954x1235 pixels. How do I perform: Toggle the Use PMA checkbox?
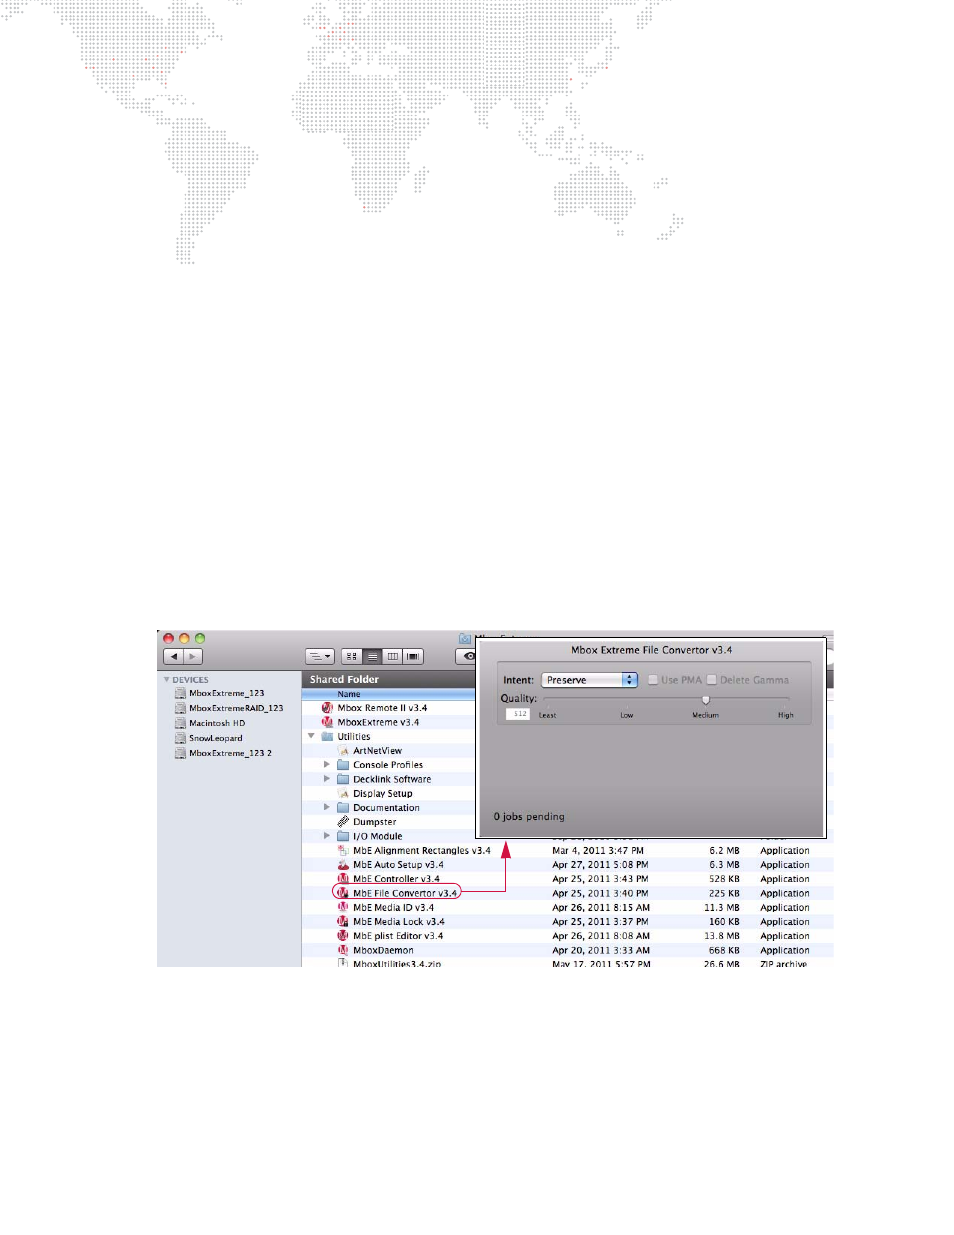click(x=653, y=680)
